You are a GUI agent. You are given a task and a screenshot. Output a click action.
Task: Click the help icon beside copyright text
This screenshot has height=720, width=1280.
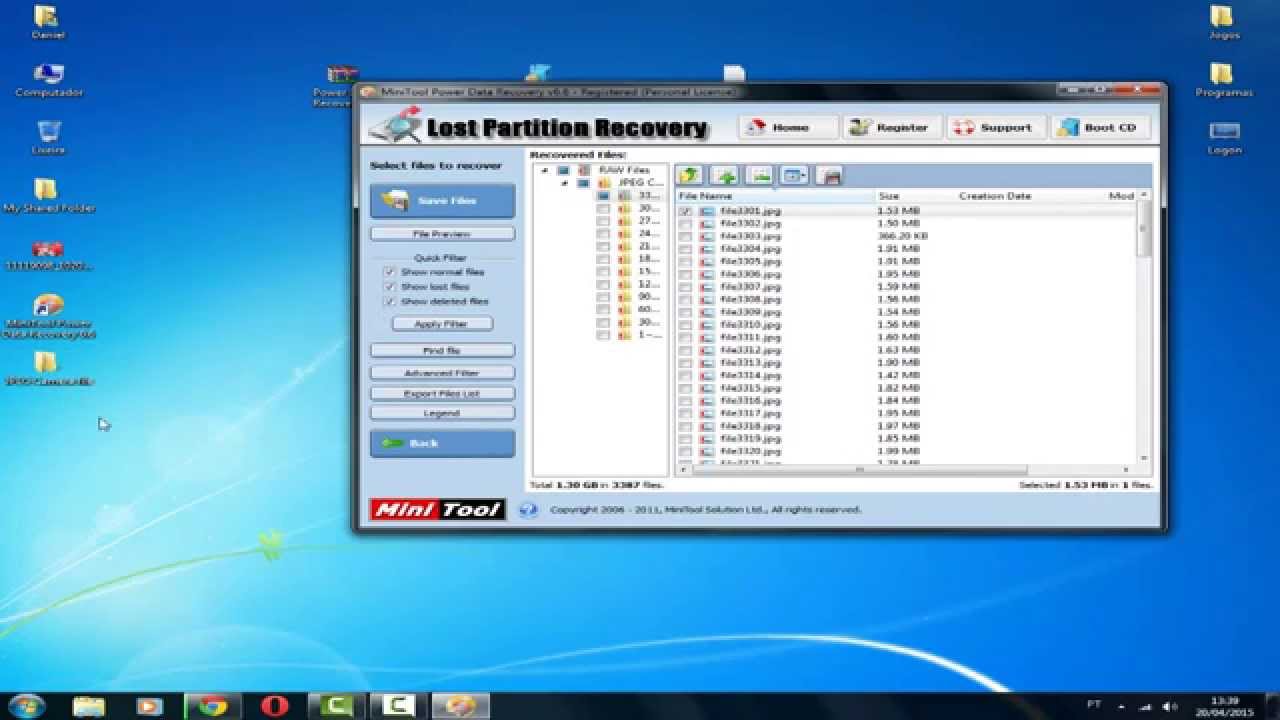(528, 510)
